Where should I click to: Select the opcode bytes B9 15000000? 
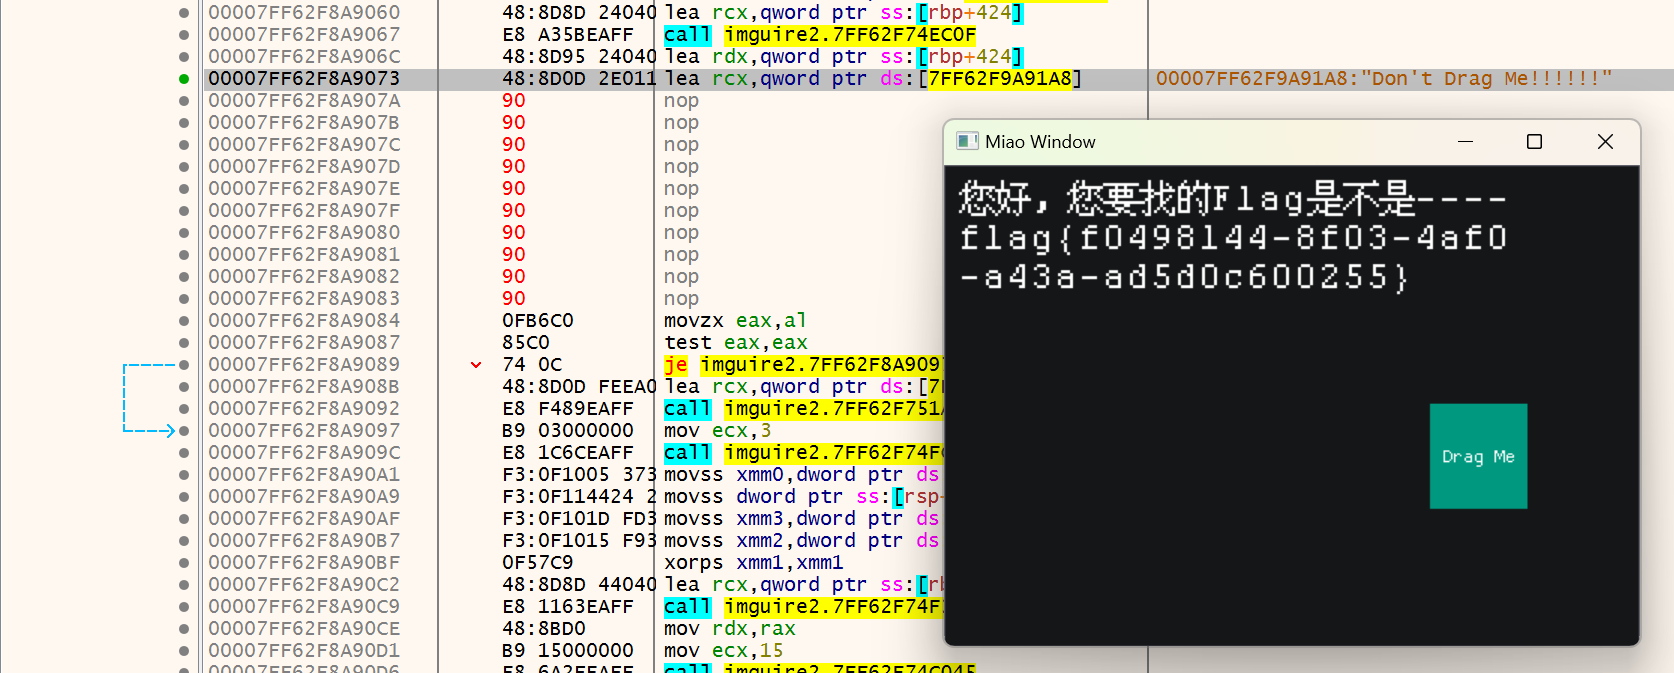(567, 651)
